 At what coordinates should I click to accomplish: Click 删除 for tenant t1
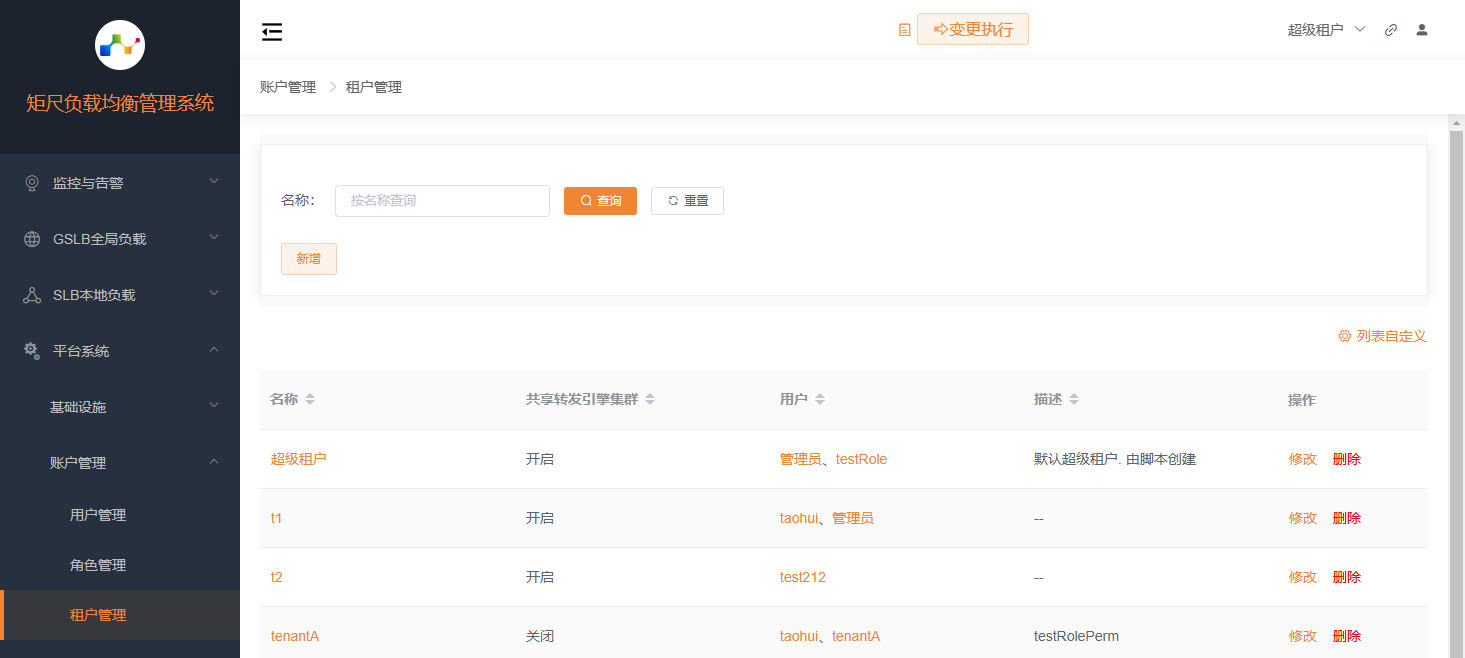(1346, 518)
